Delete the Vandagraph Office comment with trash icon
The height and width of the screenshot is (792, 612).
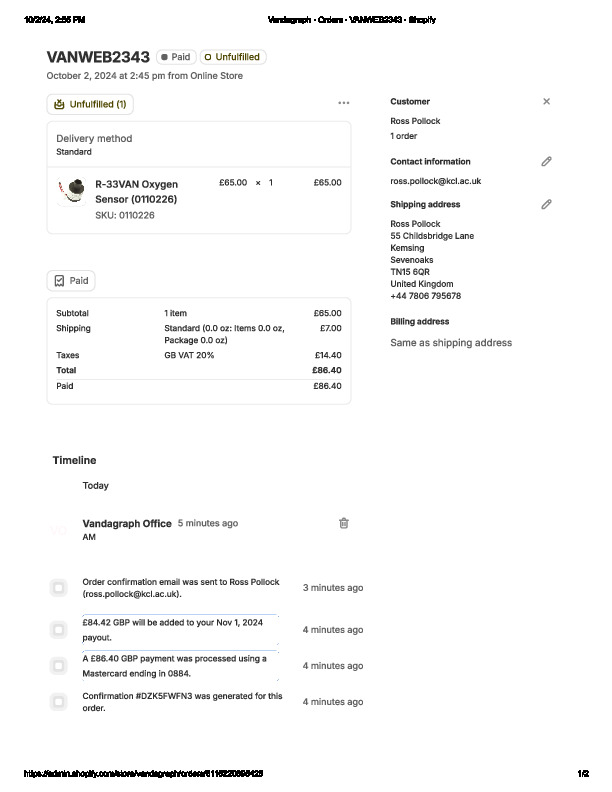click(344, 523)
